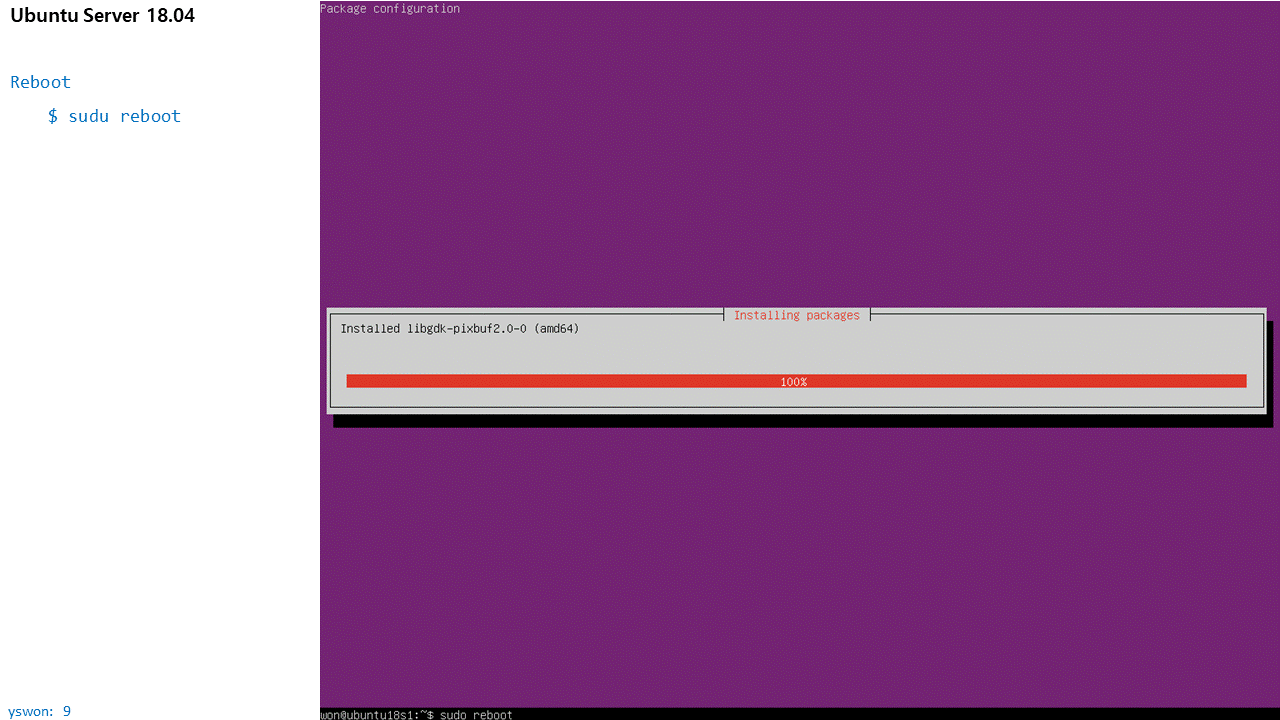1280x720 pixels.
Task: Click the terminal prompt 'sudo reboot' line
Action: tap(416, 714)
